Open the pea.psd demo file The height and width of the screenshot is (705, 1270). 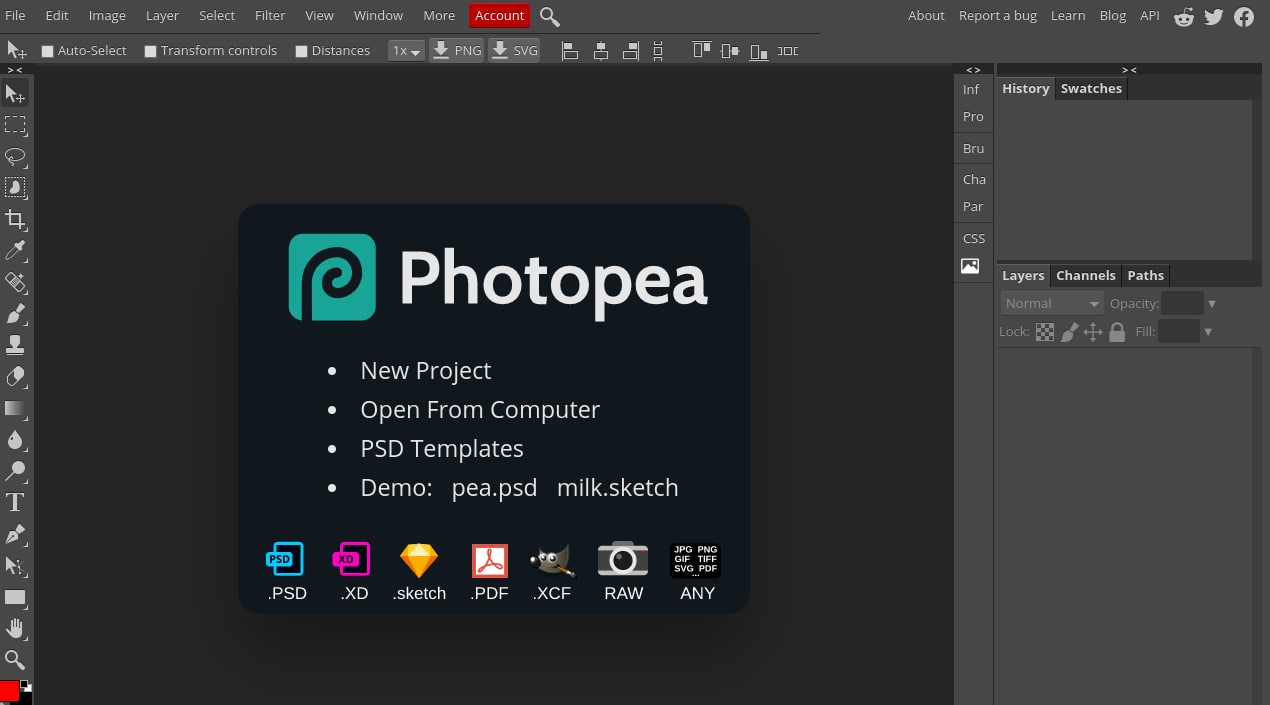click(494, 487)
